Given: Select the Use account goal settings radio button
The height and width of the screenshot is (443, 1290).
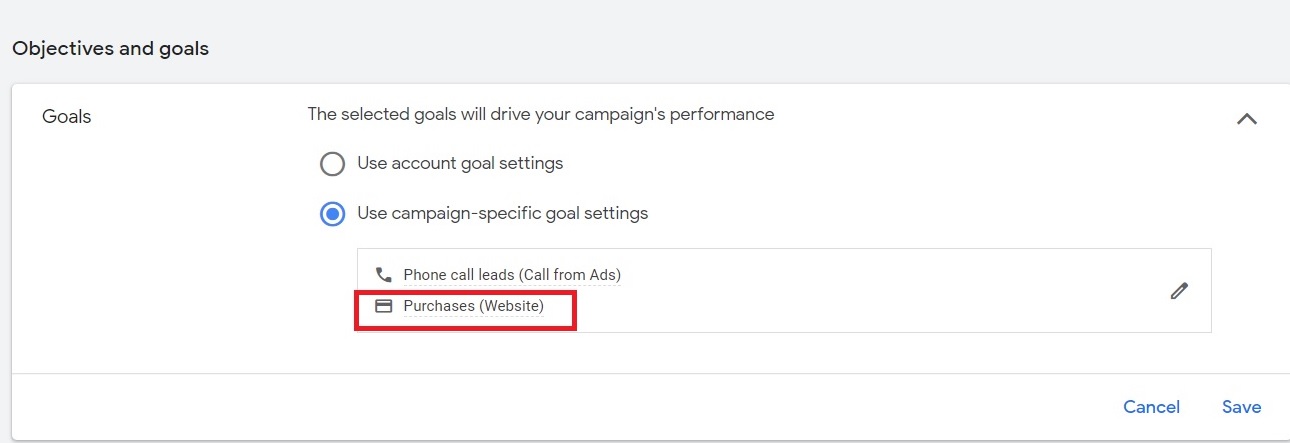Looking at the screenshot, I should [332, 163].
